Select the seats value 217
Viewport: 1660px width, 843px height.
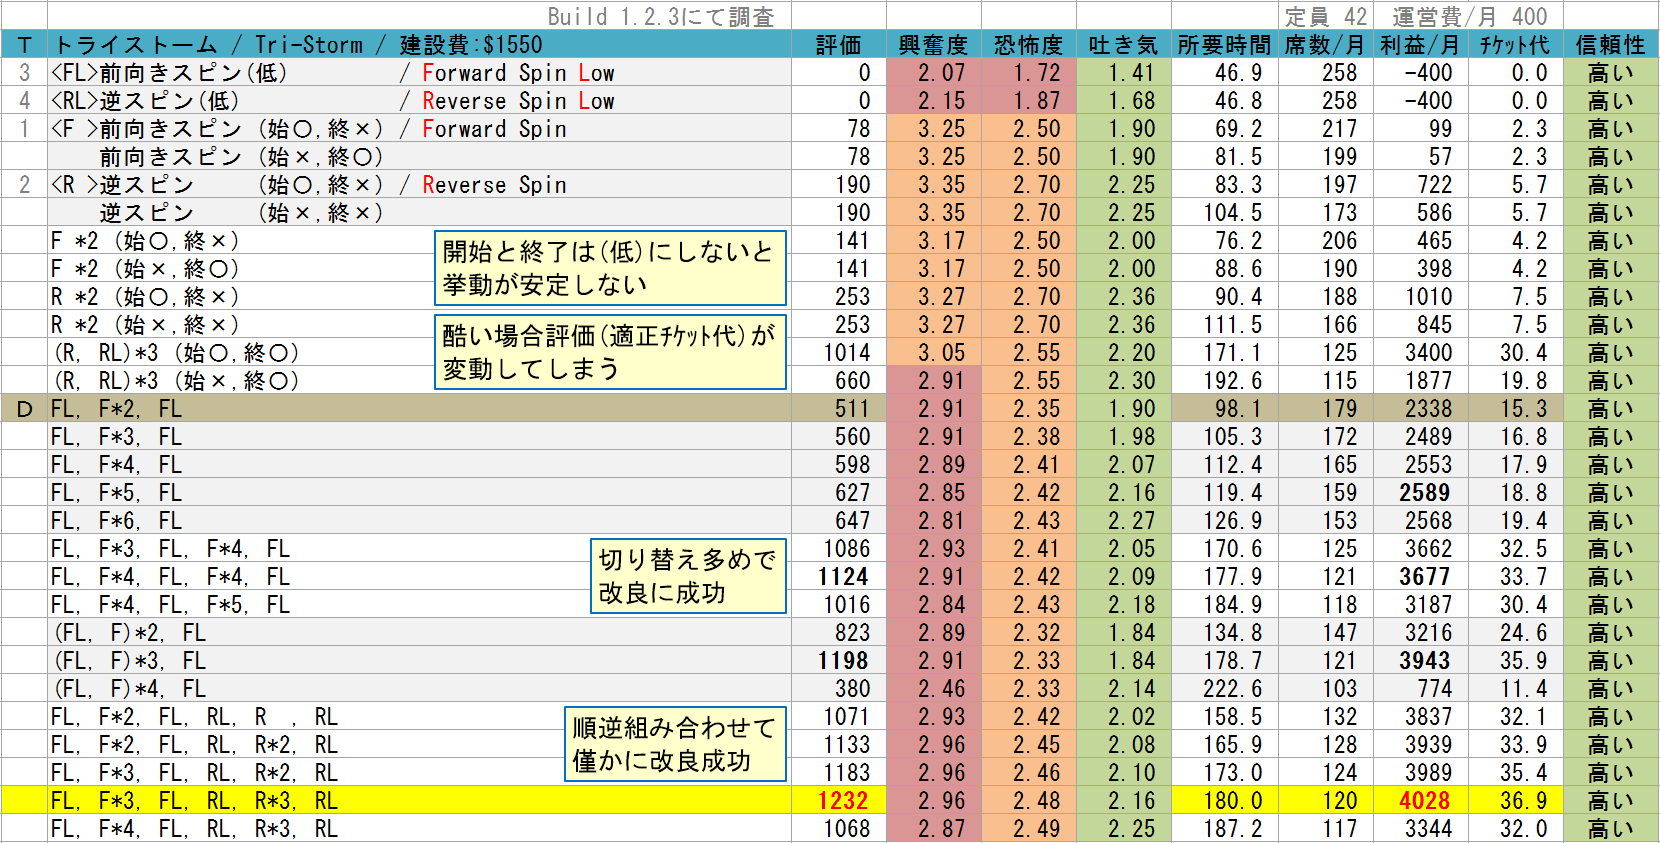click(1339, 129)
